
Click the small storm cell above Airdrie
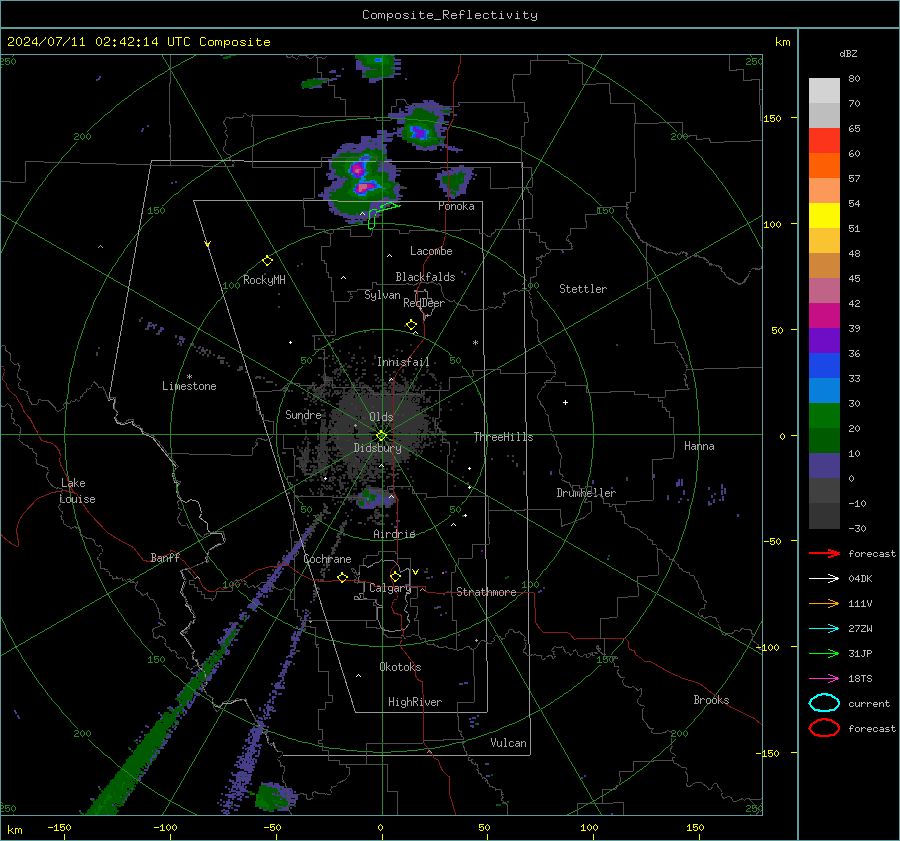pyautogui.click(x=375, y=498)
